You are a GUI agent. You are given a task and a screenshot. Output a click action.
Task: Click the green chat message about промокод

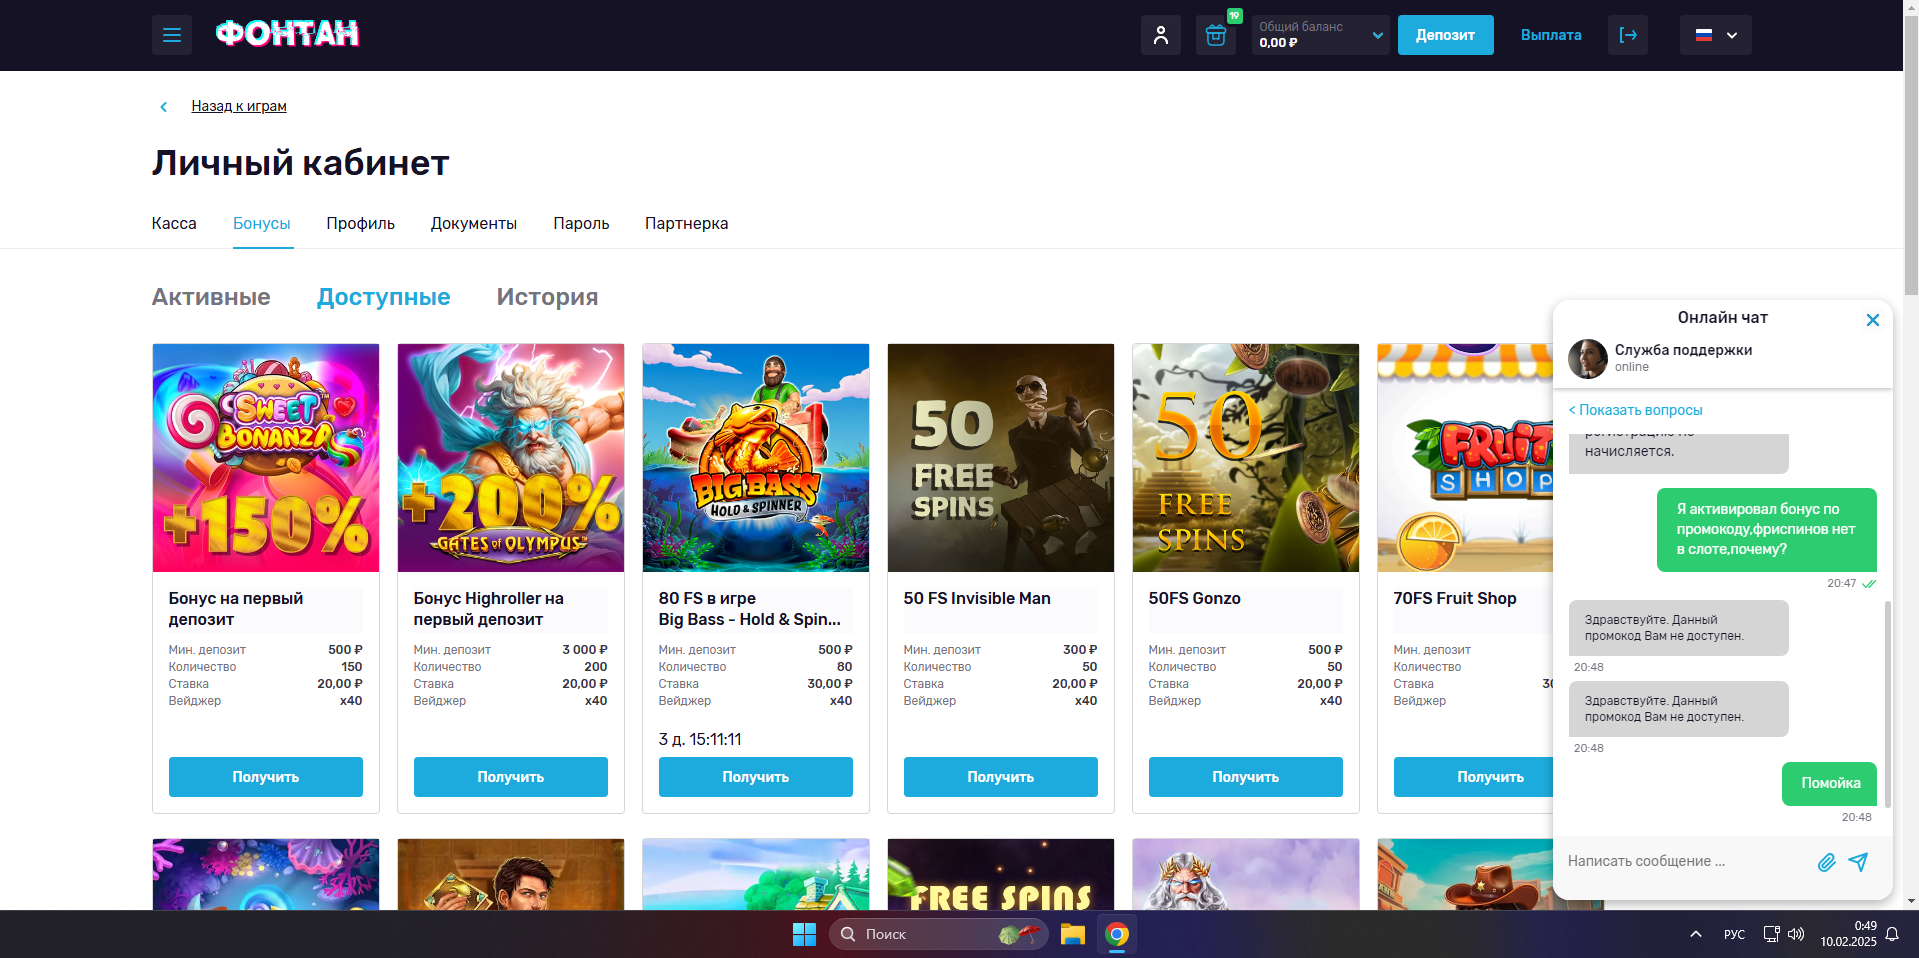1767,530
